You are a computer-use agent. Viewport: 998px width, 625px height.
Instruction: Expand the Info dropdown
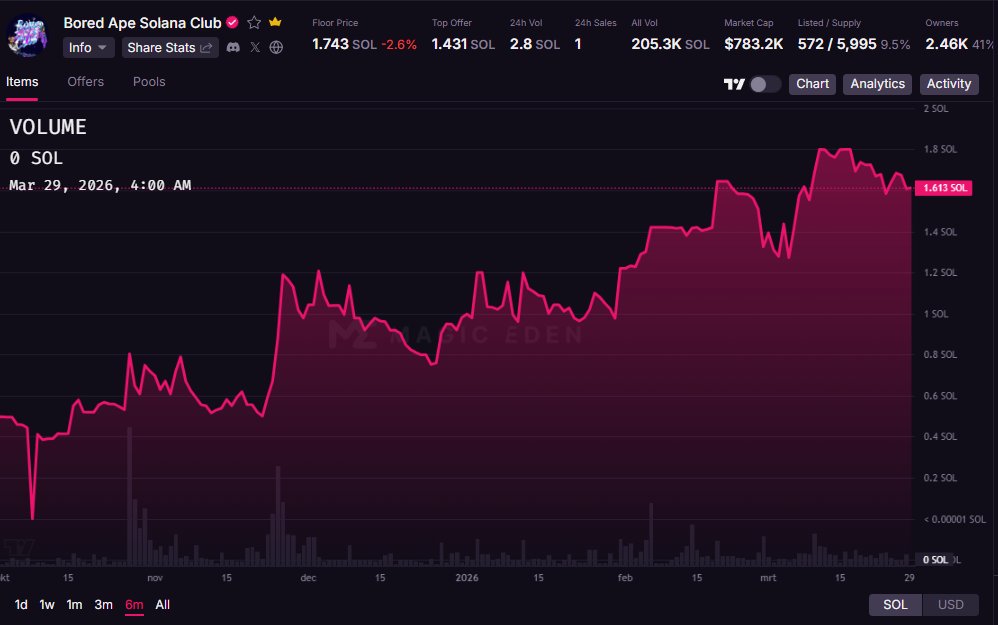(88, 48)
